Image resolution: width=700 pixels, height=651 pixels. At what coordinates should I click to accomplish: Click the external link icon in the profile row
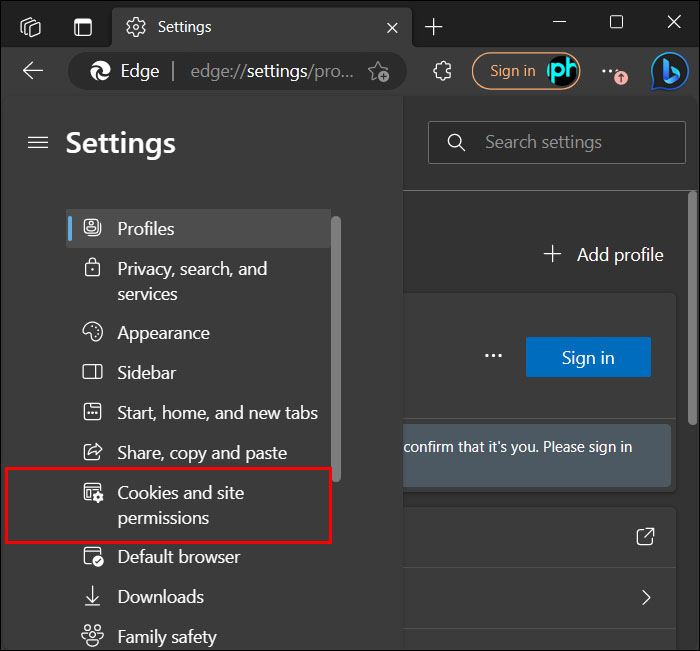coord(645,536)
